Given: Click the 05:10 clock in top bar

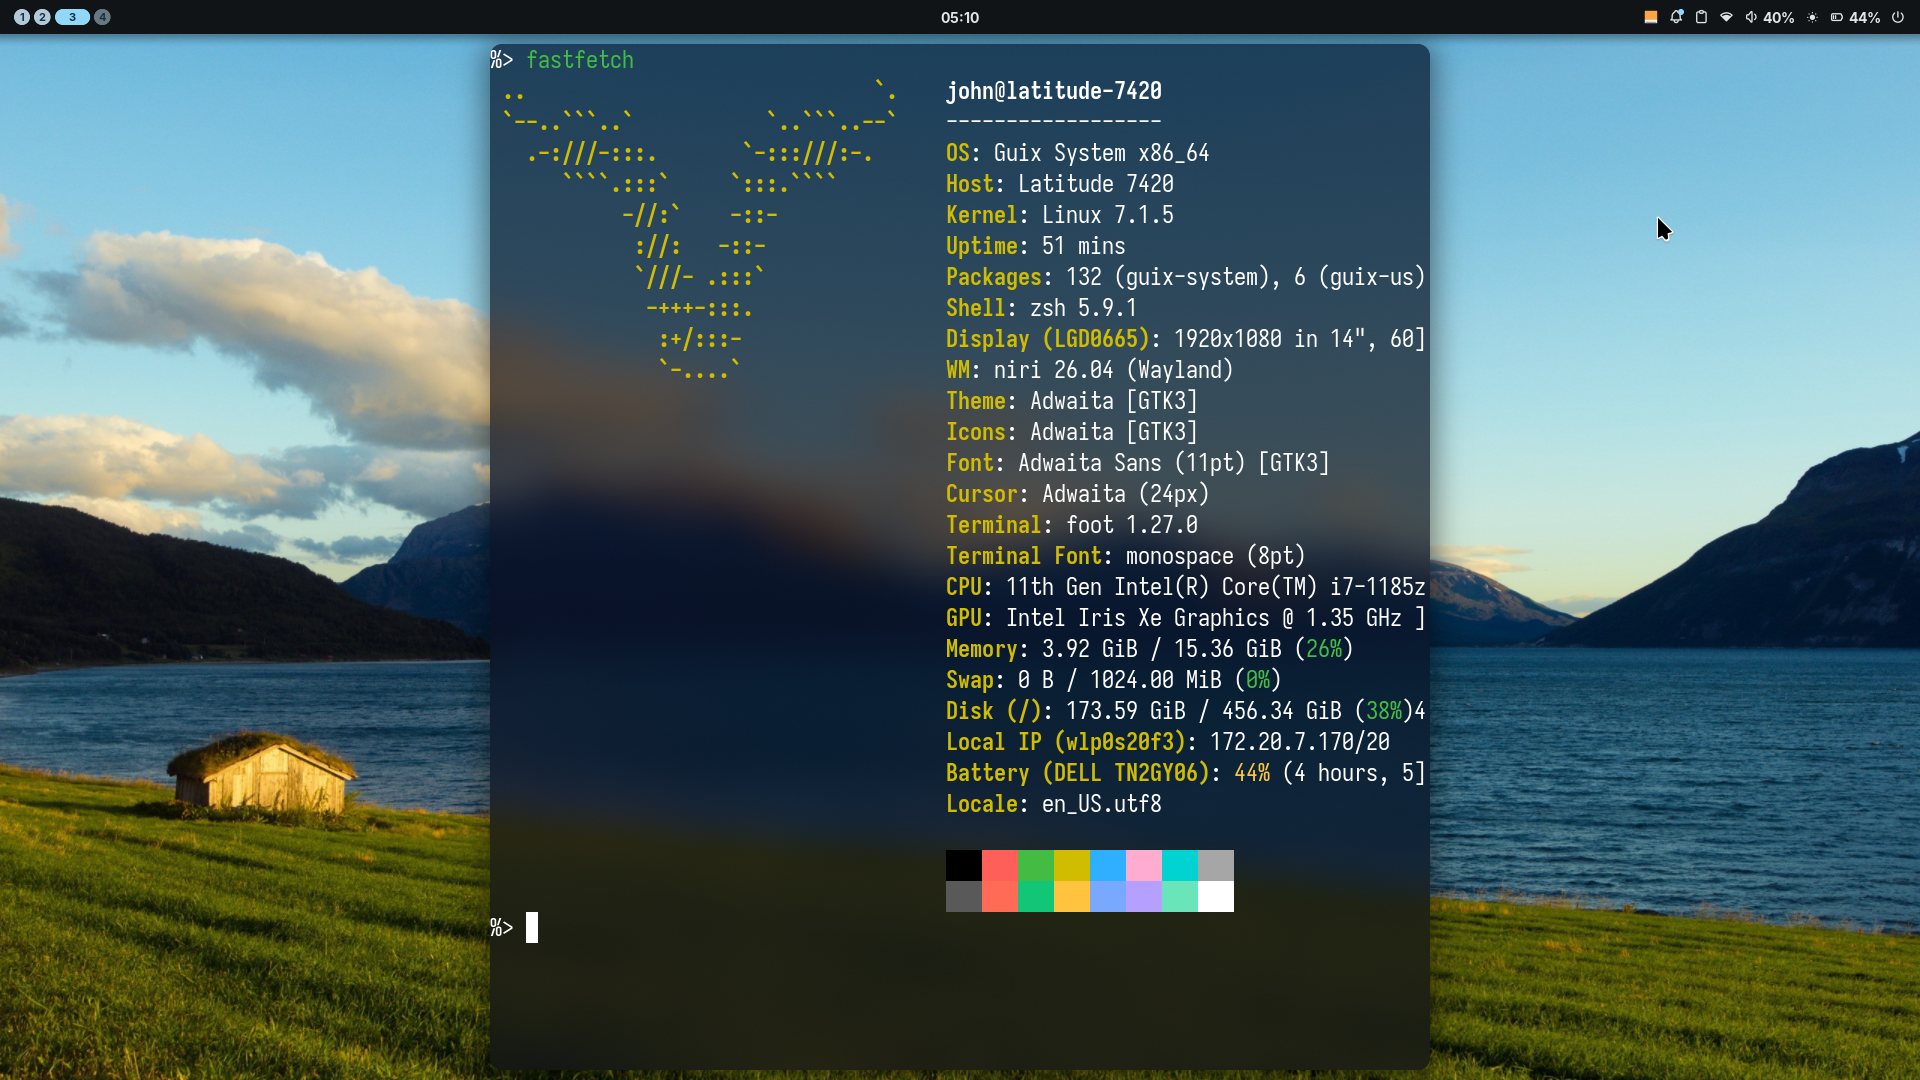Looking at the screenshot, I should [x=960, y=17].
